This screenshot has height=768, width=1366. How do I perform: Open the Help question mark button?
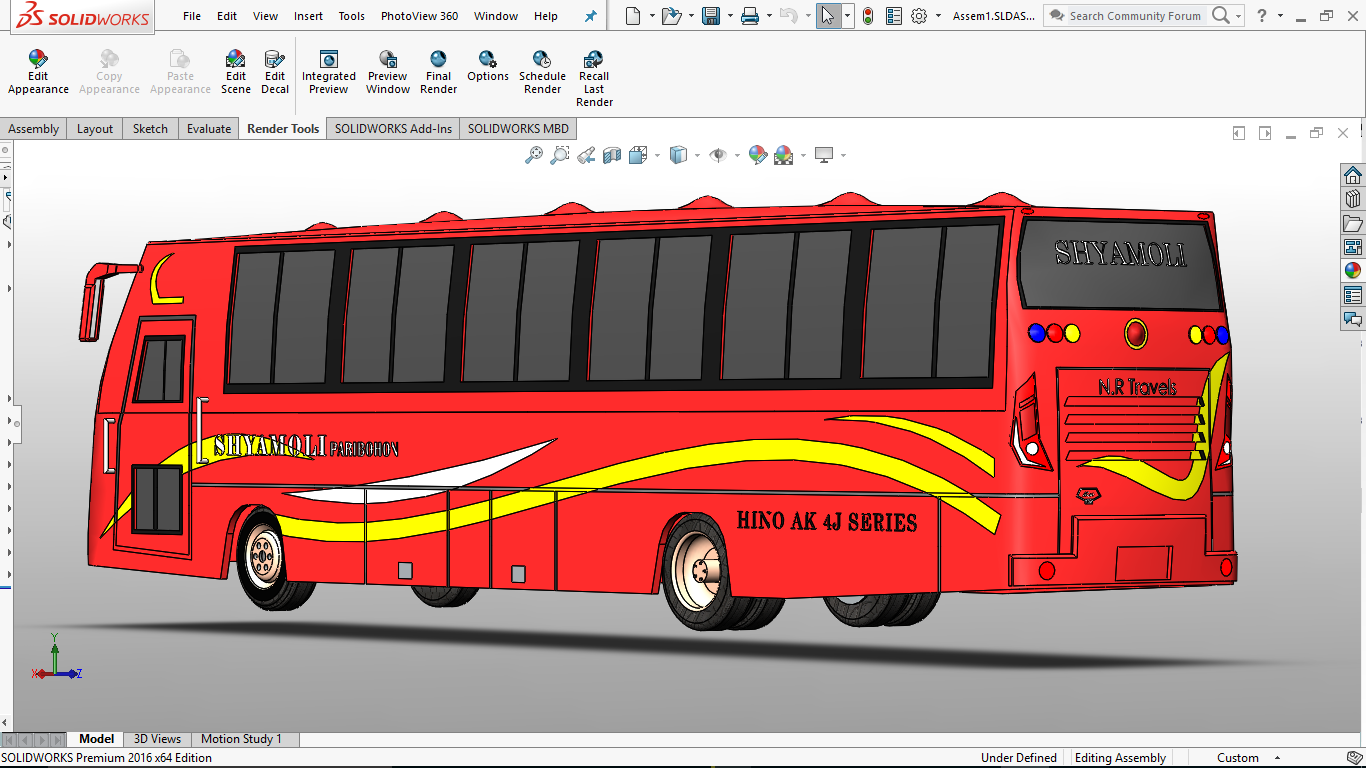tap(1262, 16)
